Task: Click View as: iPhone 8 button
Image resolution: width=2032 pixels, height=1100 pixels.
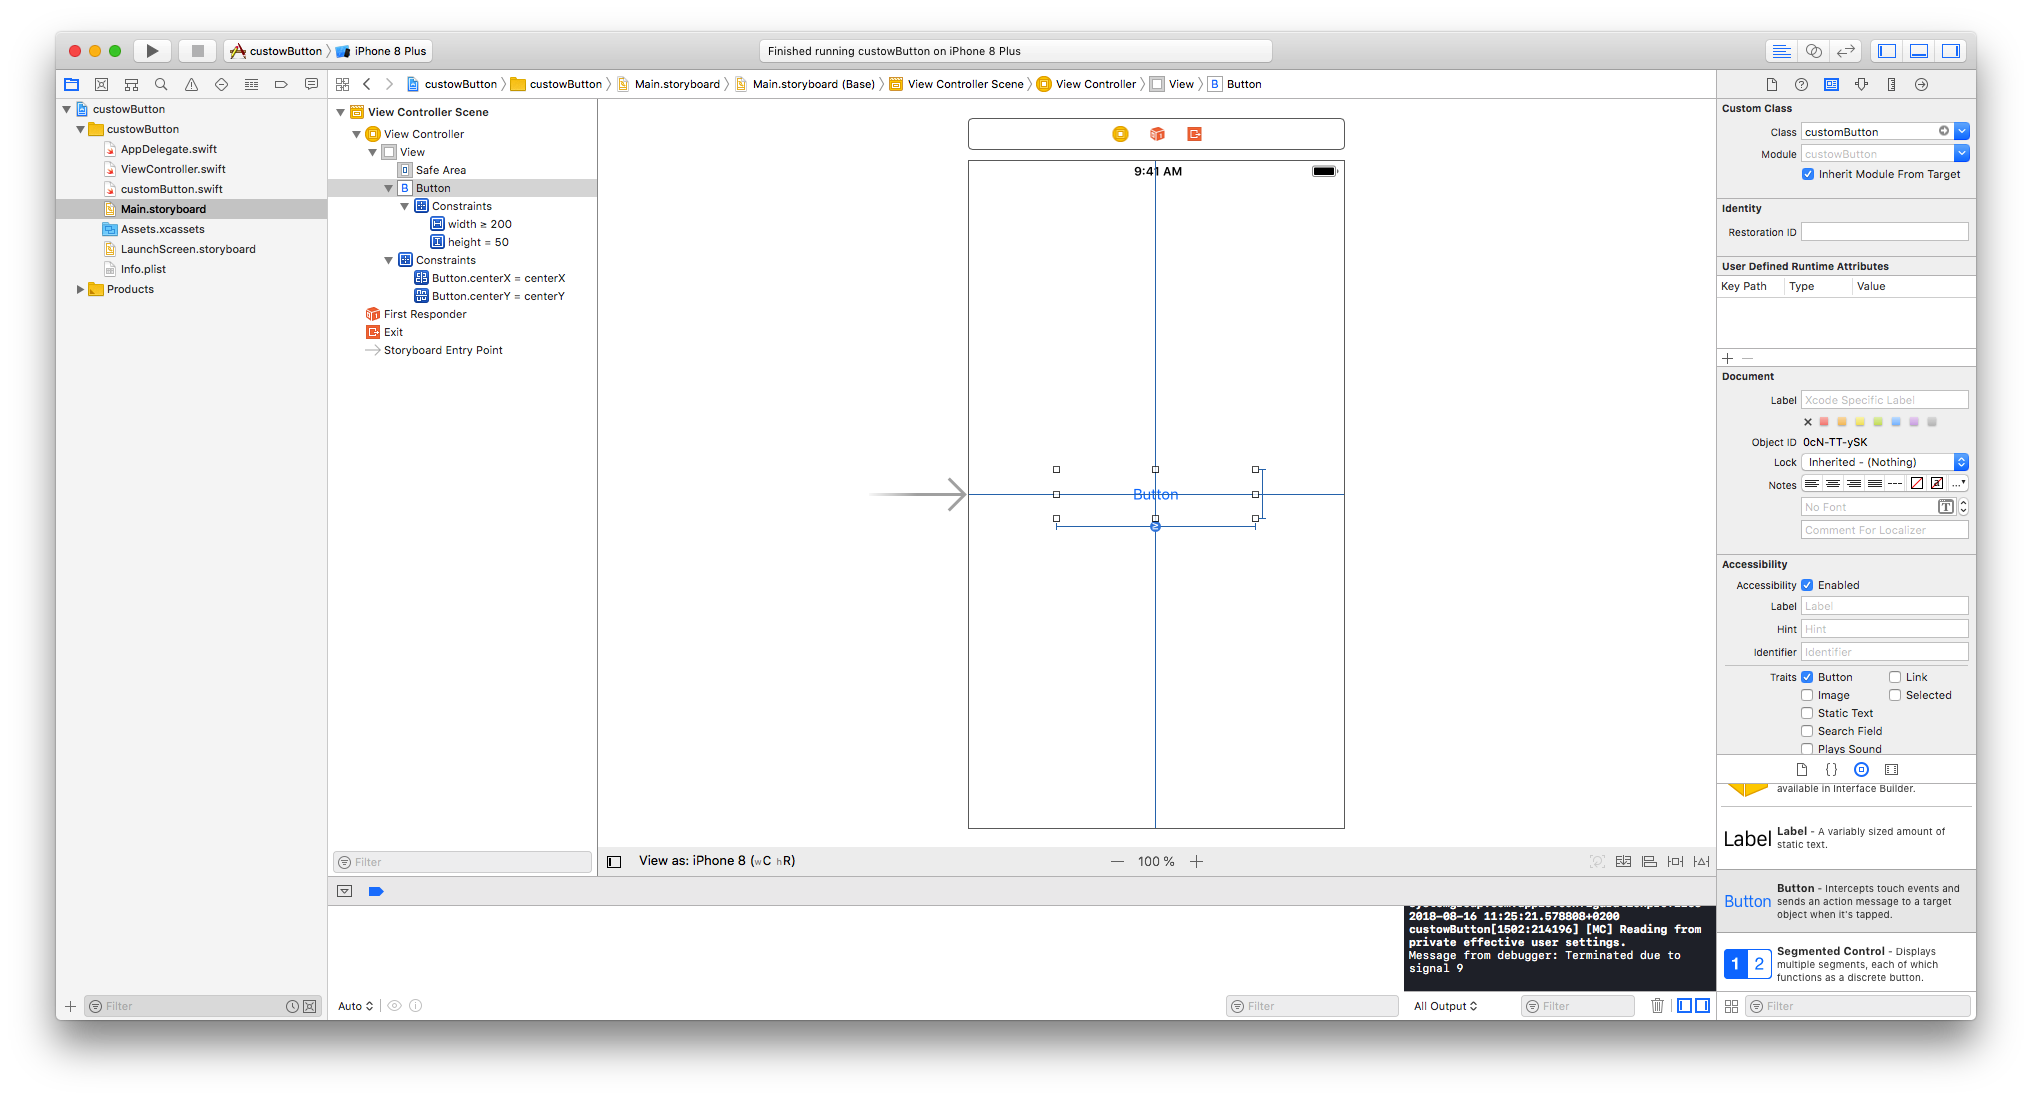Action: 717,861
